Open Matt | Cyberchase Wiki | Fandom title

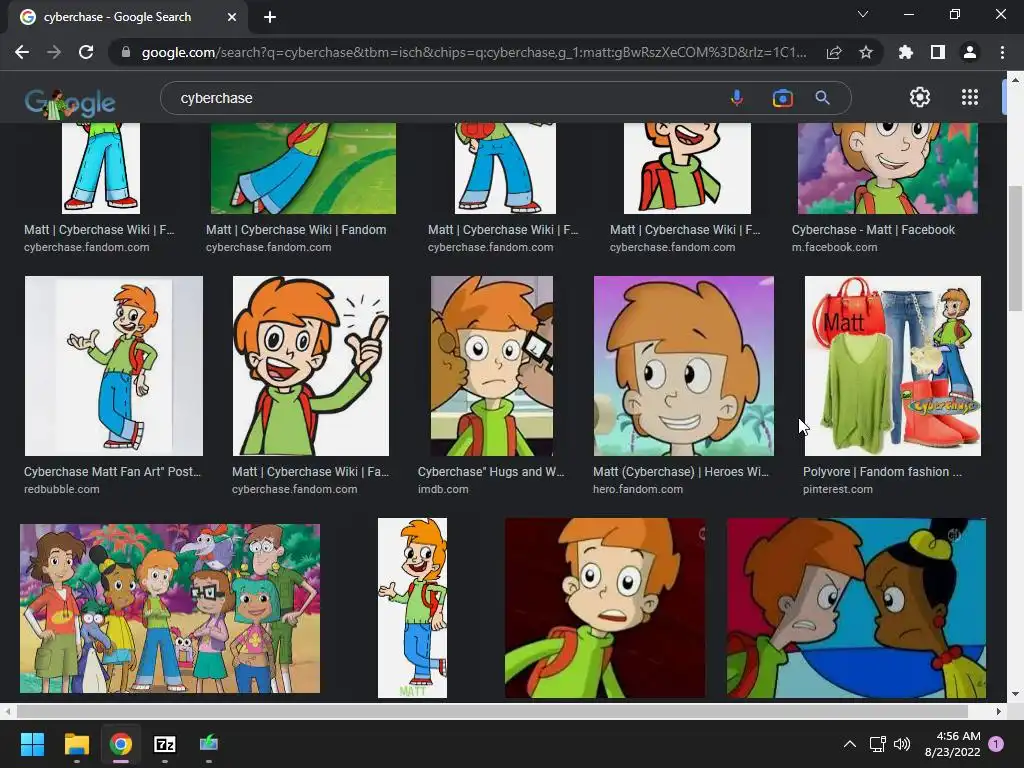(x=296, y=230)
